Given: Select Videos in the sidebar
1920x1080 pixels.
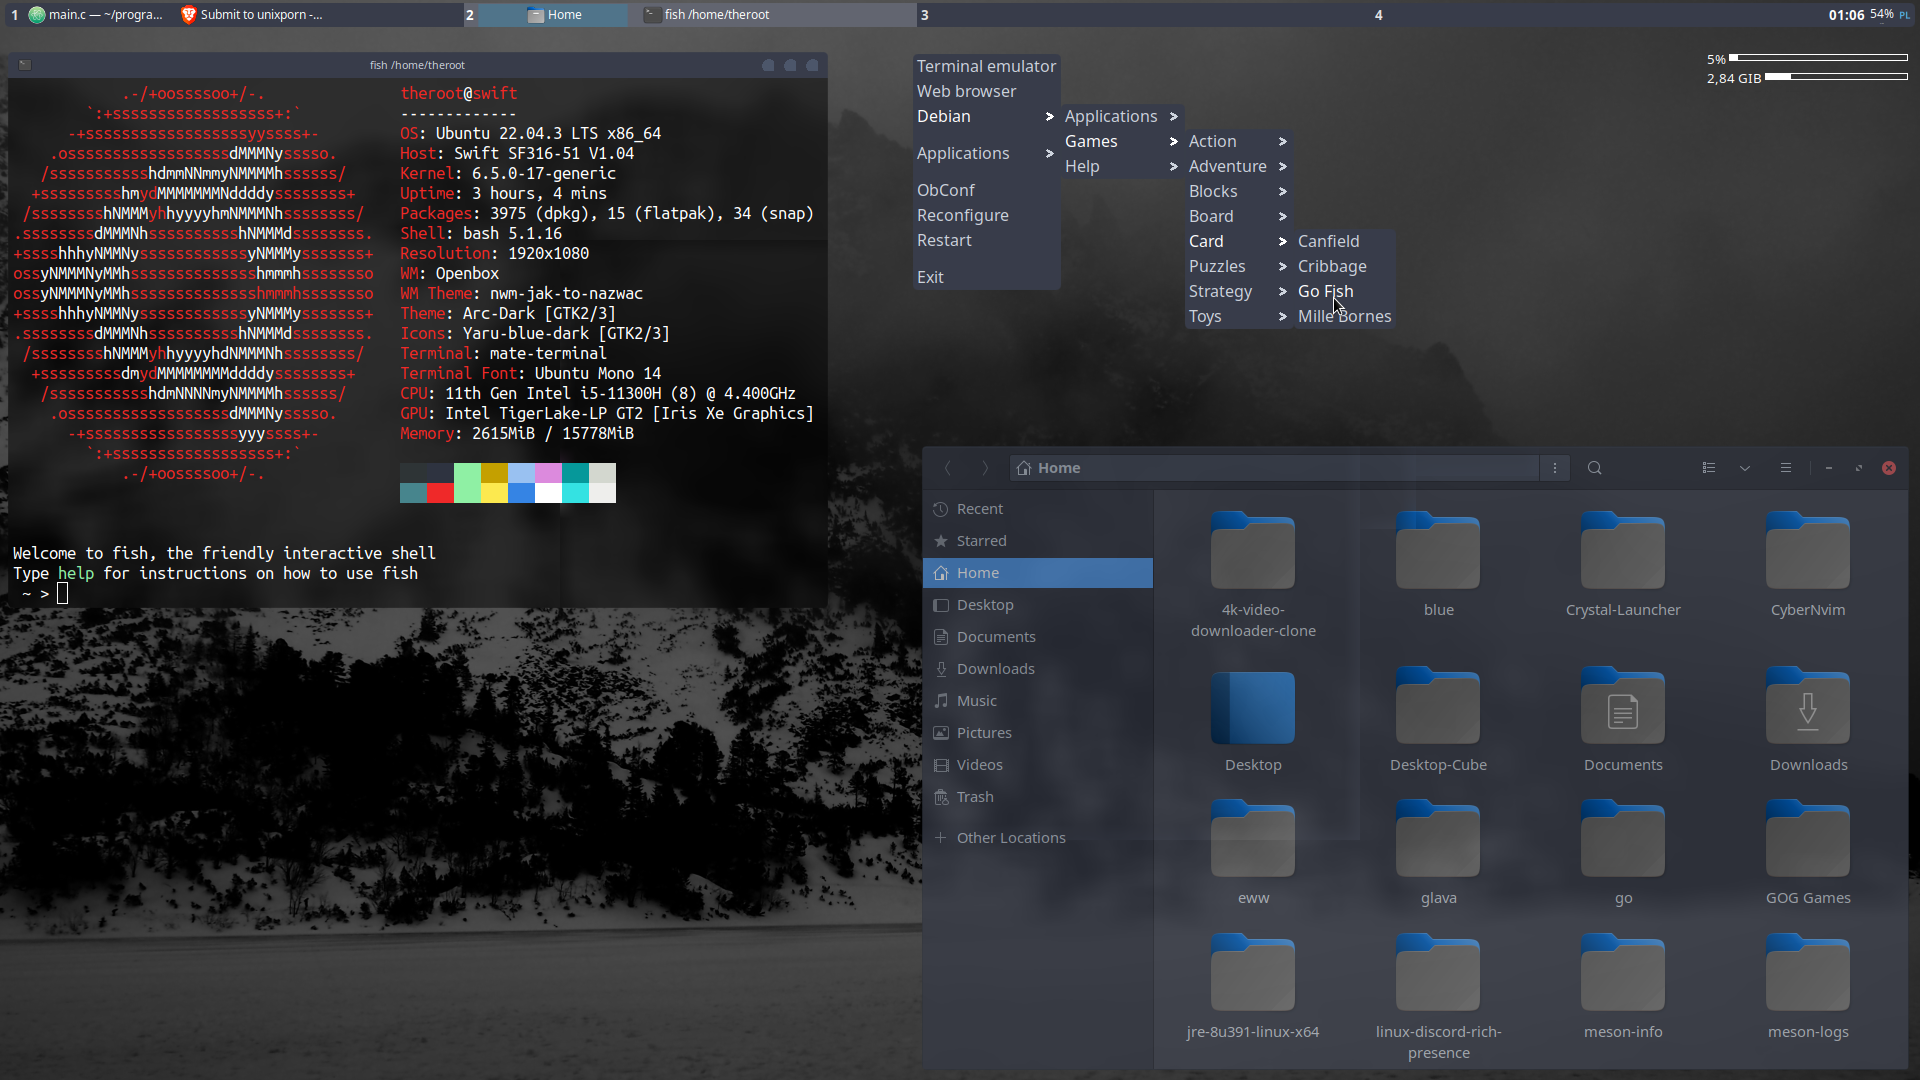Looking at the screenshot, I should tap(1038, 765).
